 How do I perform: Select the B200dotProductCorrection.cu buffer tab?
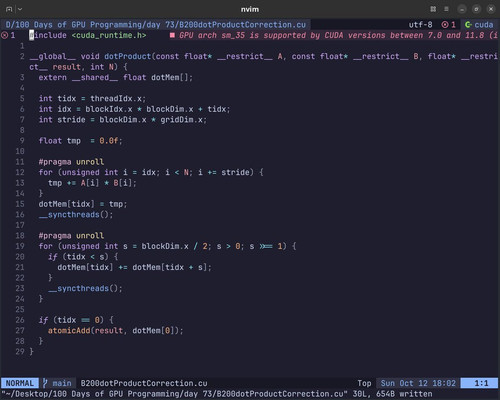coord(155,25)
